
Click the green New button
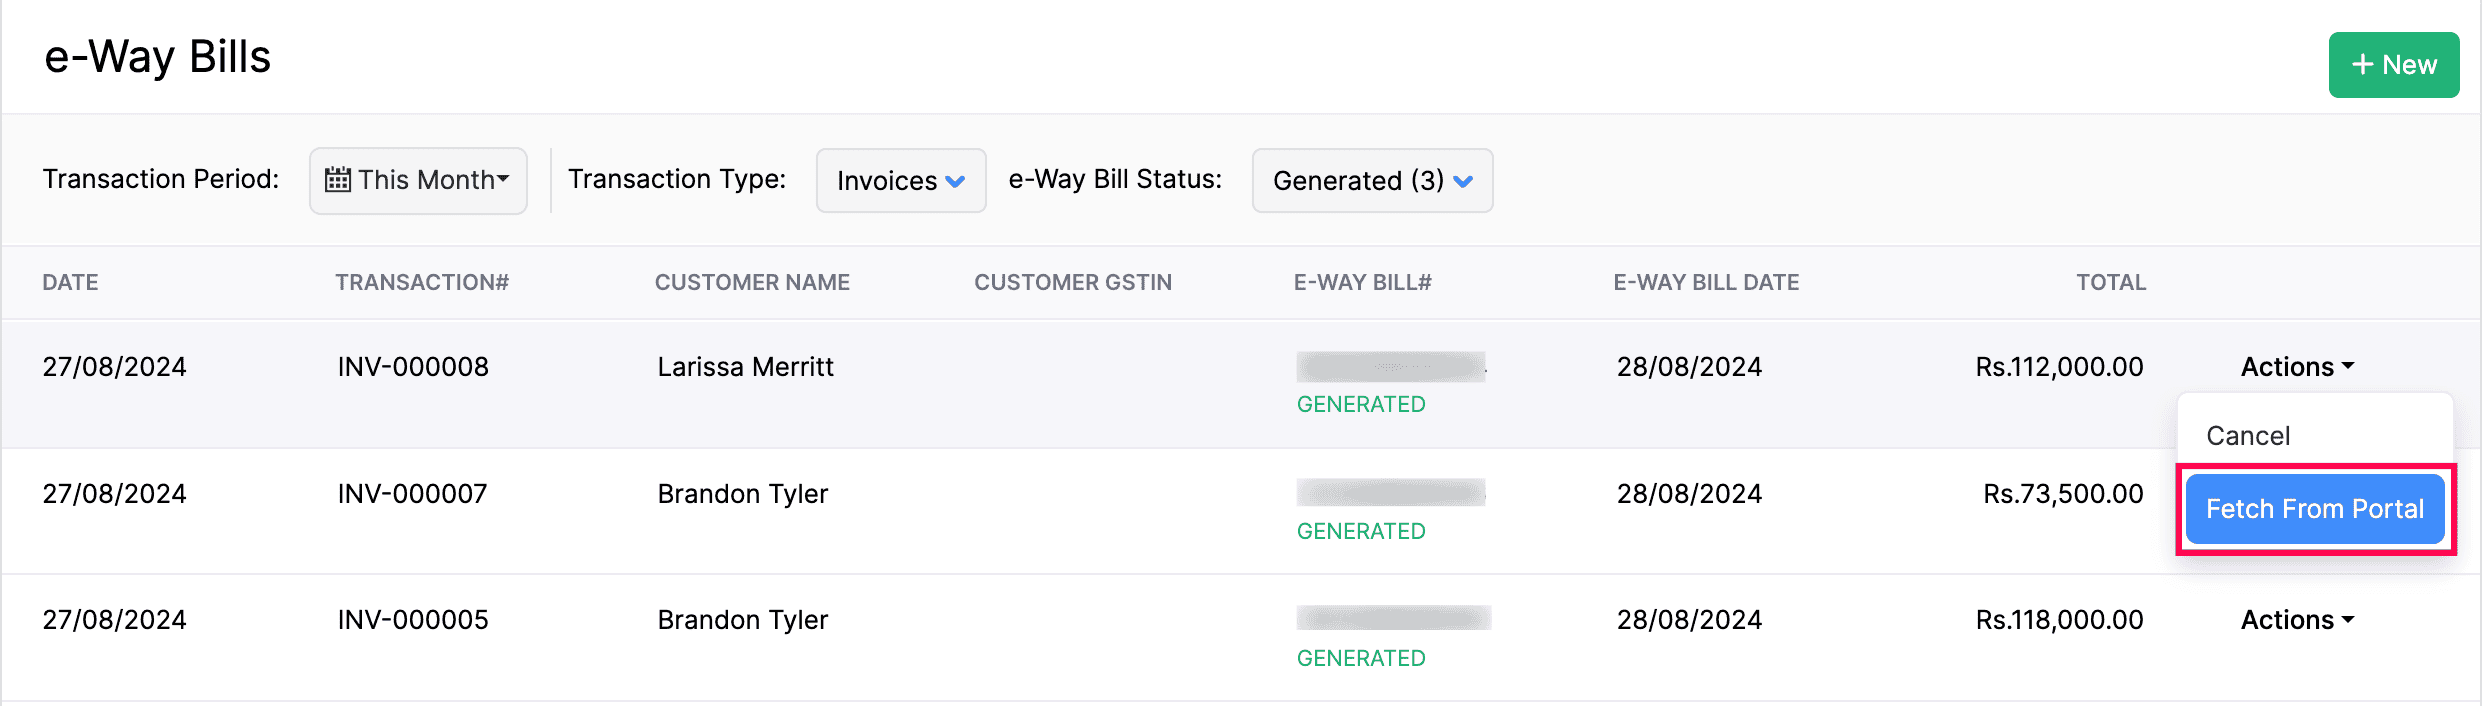pos(2393,65)
